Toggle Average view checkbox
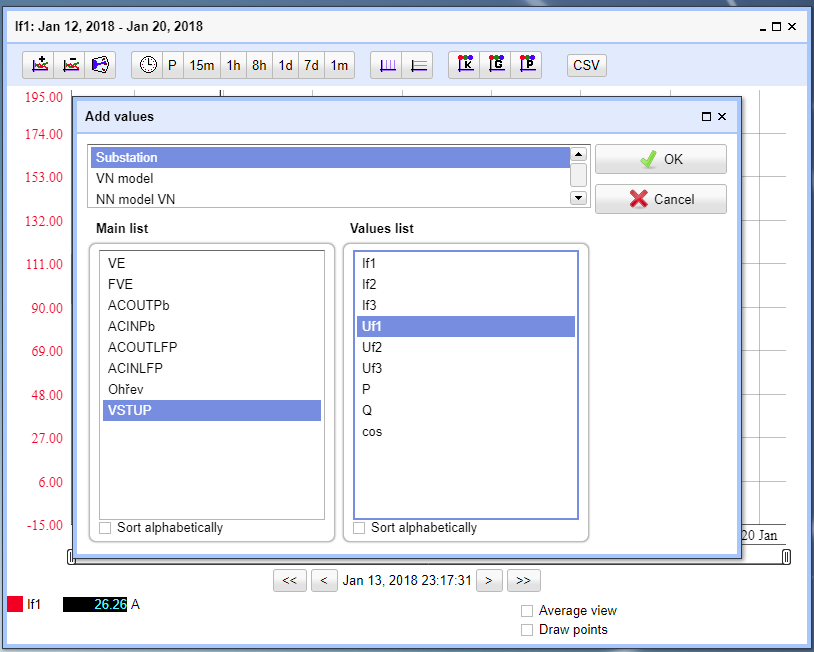814x652 pixels. (527, 610)
